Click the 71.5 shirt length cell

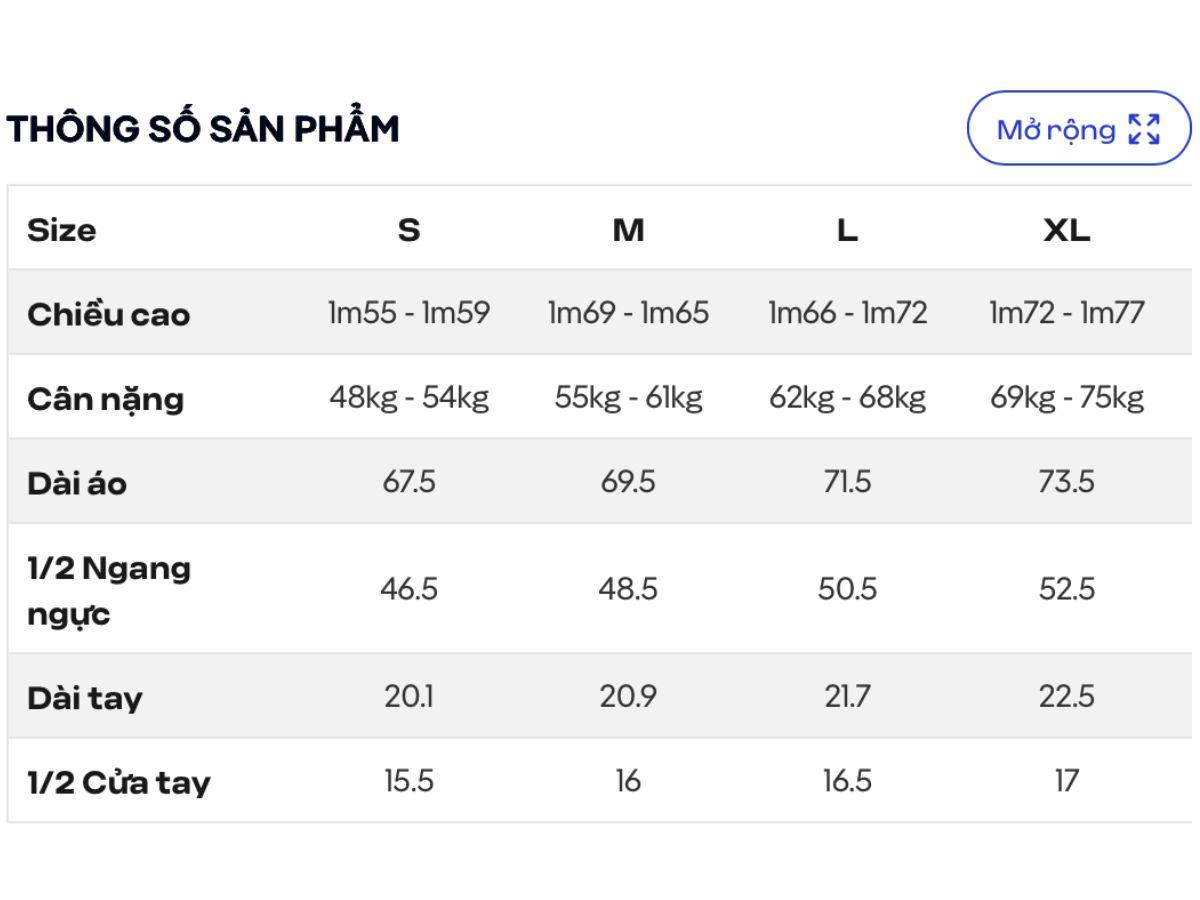coord(847,482)
